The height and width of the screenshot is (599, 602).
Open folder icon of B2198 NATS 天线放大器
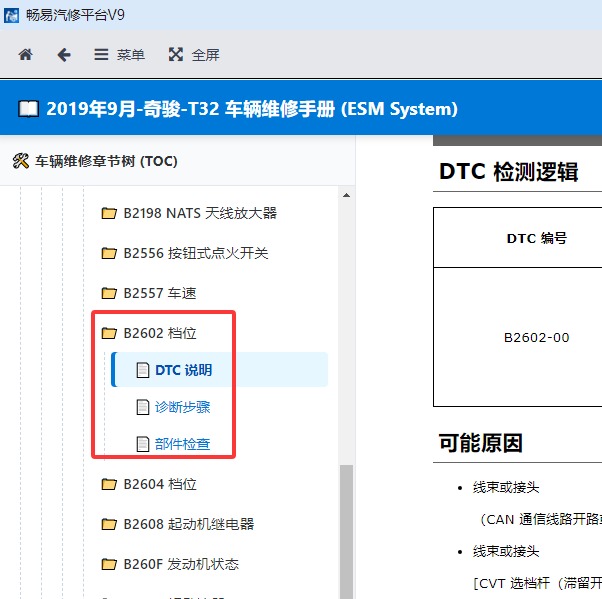[109, 213]
